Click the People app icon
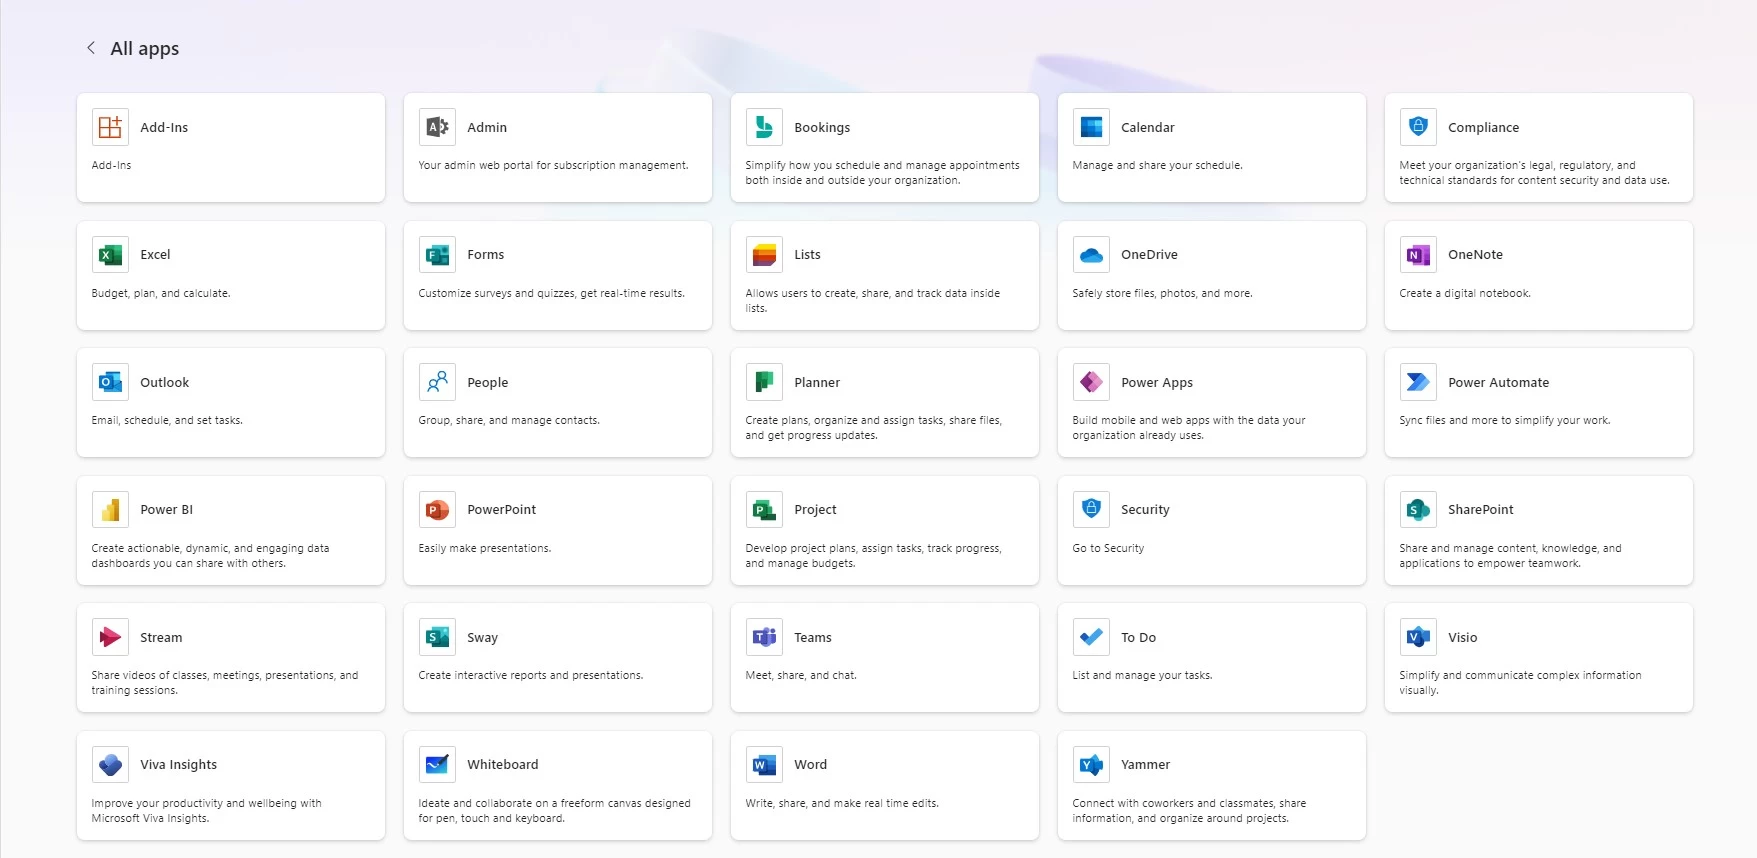Image resolution: width=1757 pixels, height=858 pixels. click(x=437, y=382)
